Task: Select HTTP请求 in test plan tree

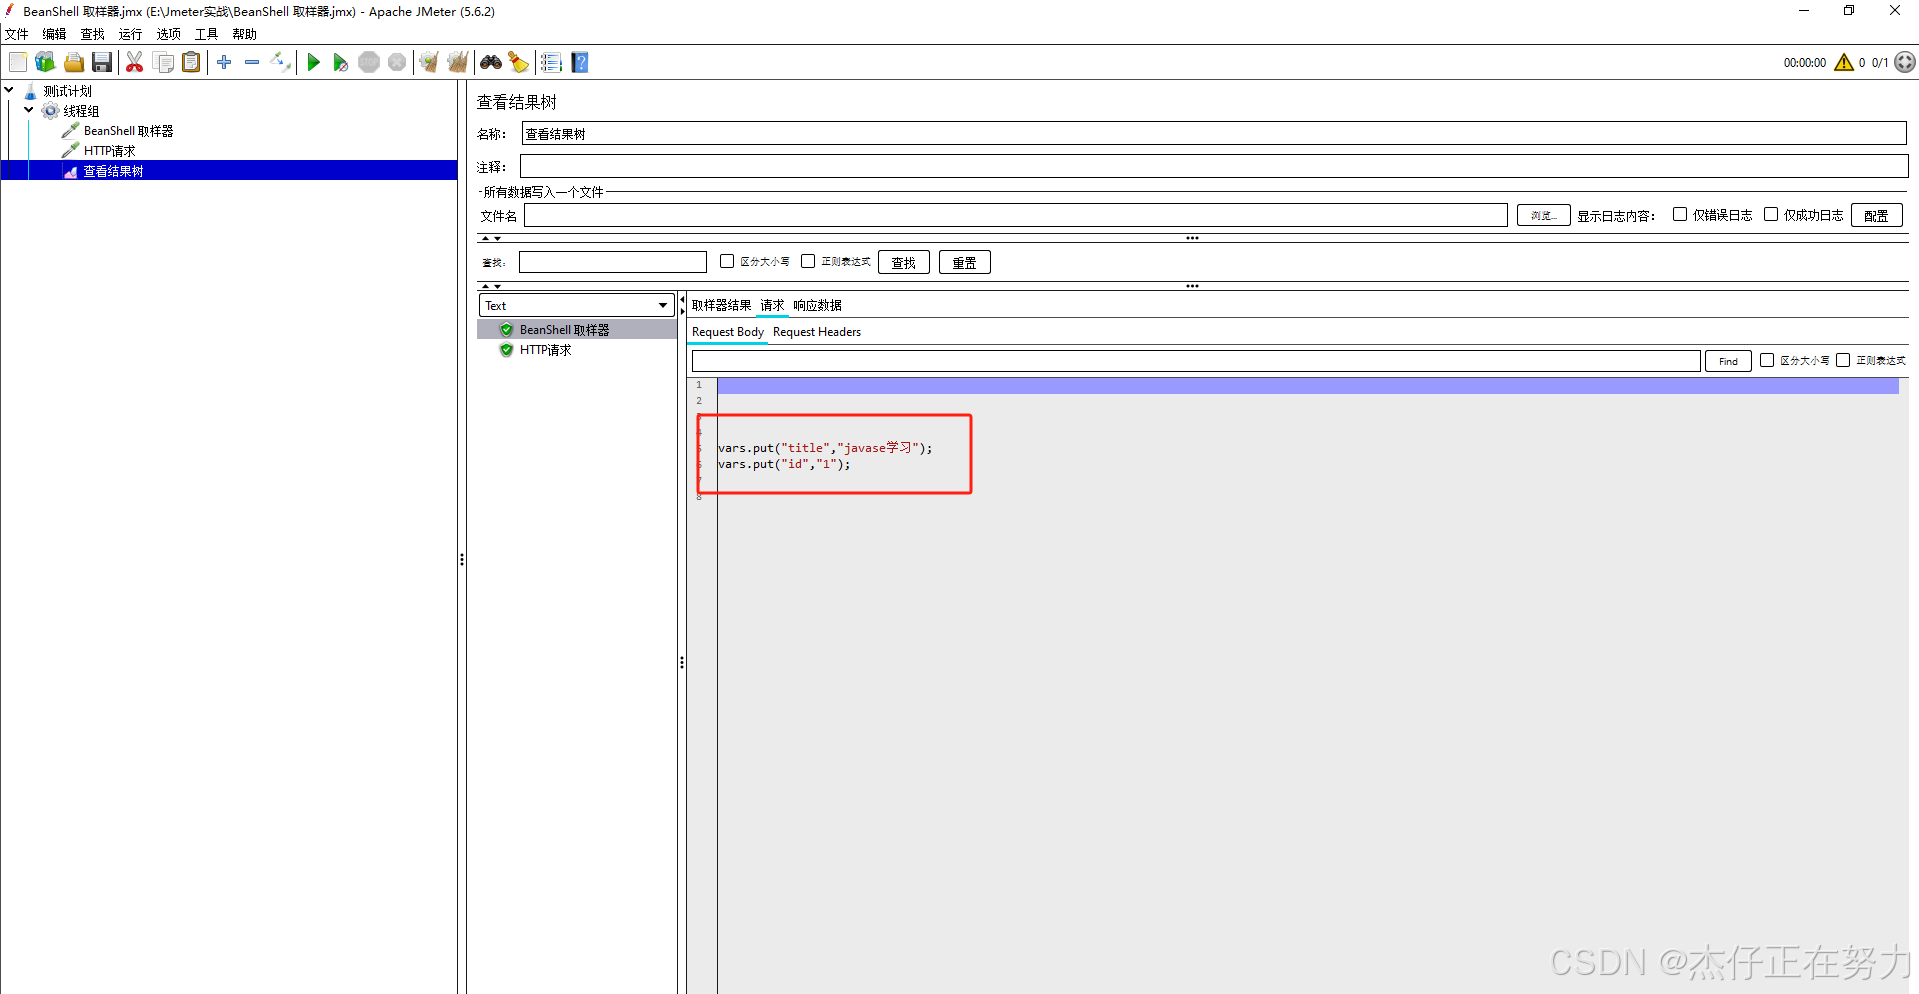Action: (x=109, y=151)
